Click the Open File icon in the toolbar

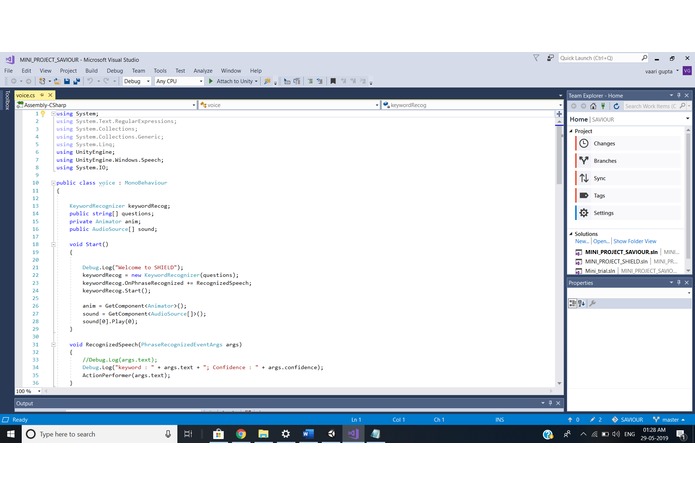(57, 81)
